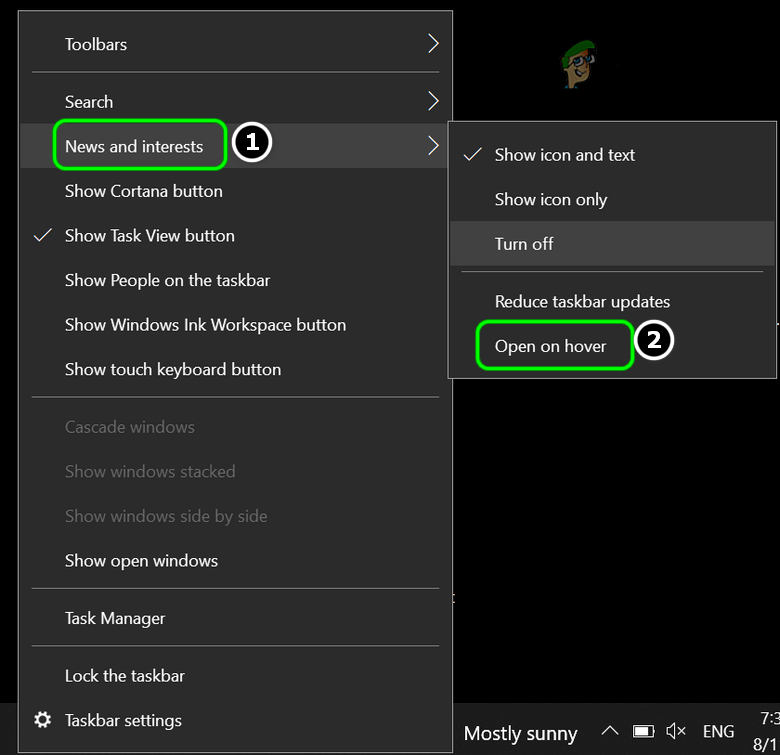Show hidden icons with tray chevron
The width and height of the screenshot is (780, 755).
pos(609,732)
